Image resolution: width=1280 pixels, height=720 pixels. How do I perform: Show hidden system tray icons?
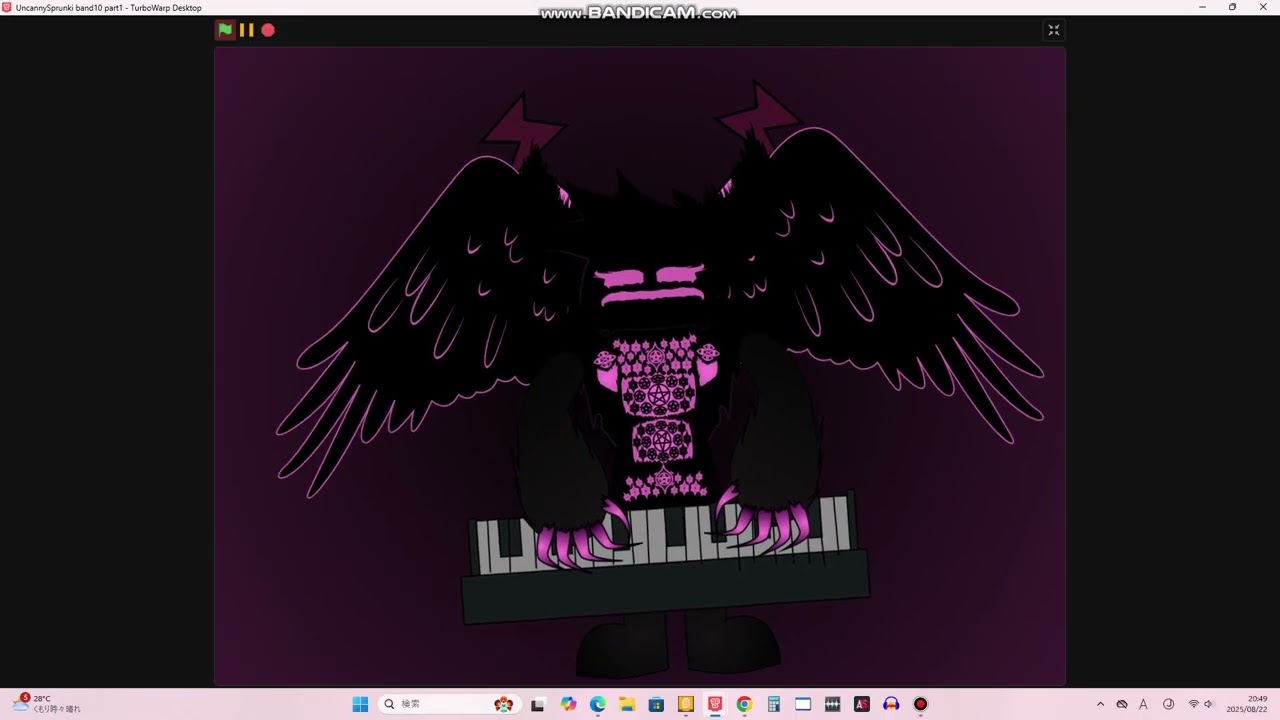point(1101,704)
